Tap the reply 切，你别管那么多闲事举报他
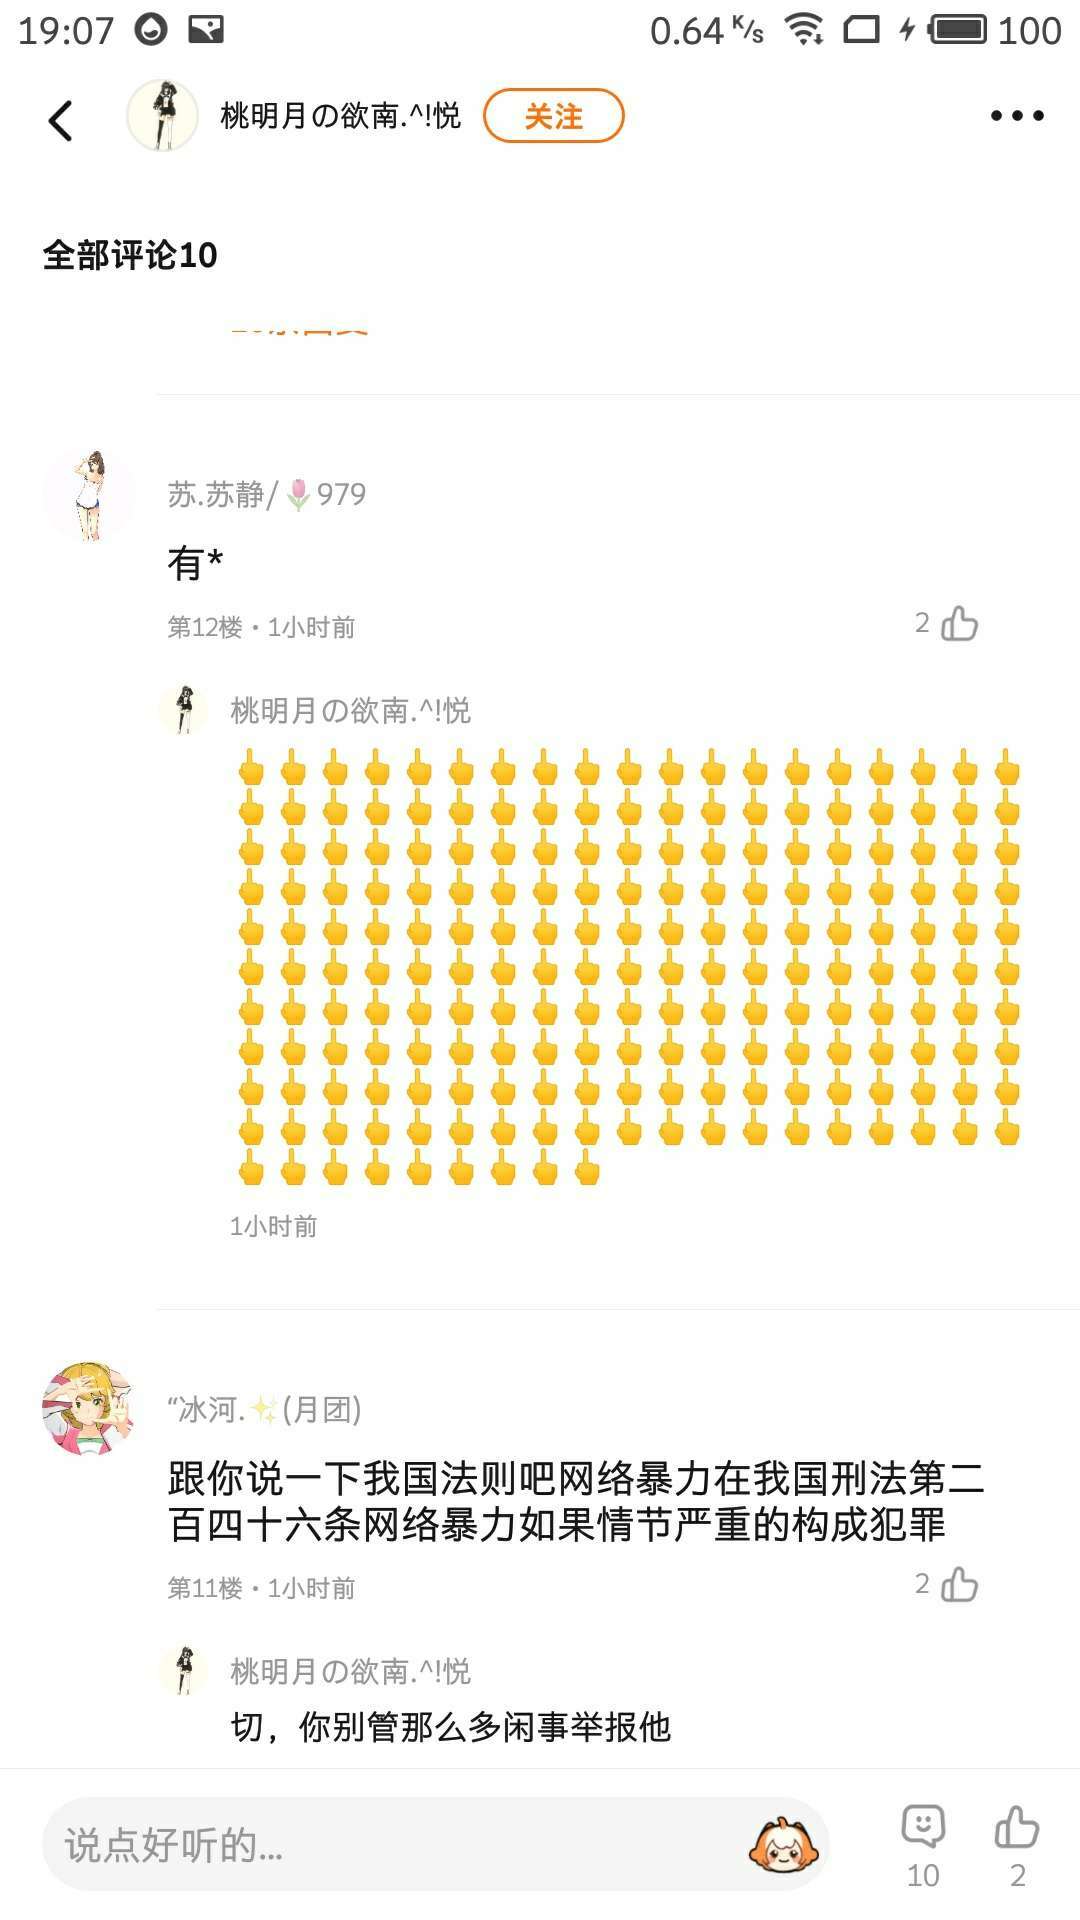1080x1920 pixels. pos(450,1727)
